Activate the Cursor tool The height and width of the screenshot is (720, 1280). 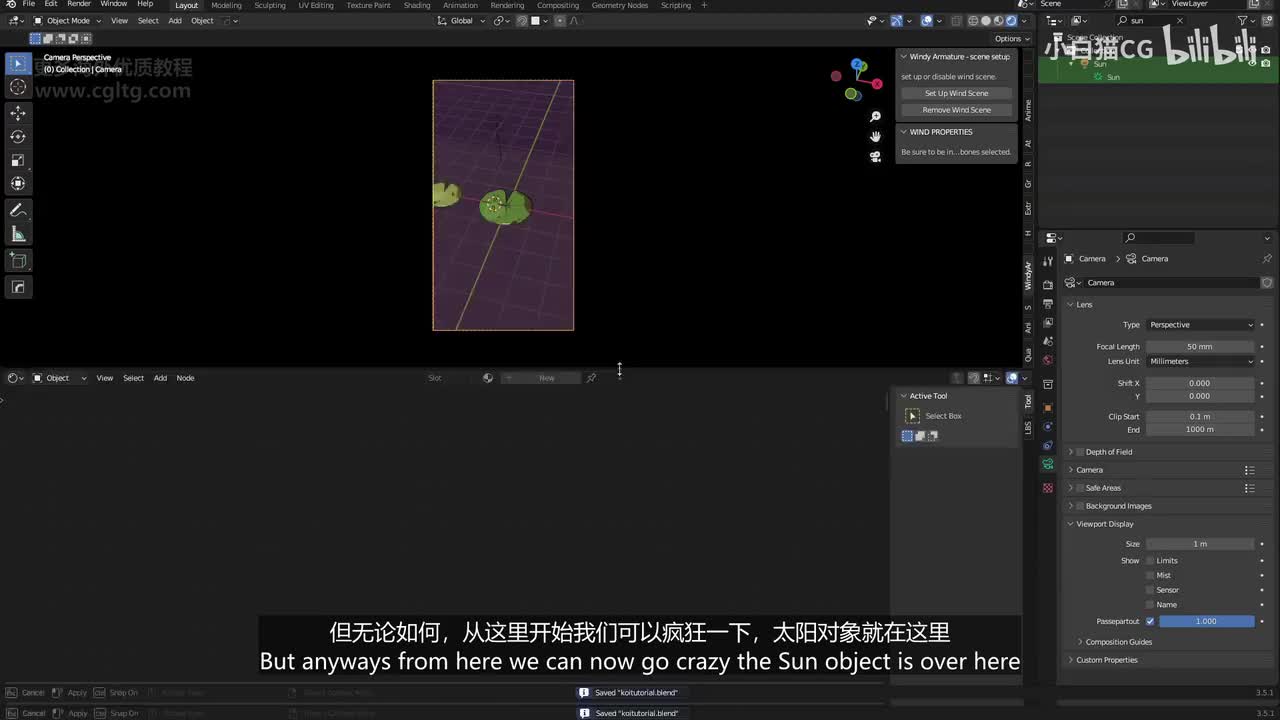18,87
